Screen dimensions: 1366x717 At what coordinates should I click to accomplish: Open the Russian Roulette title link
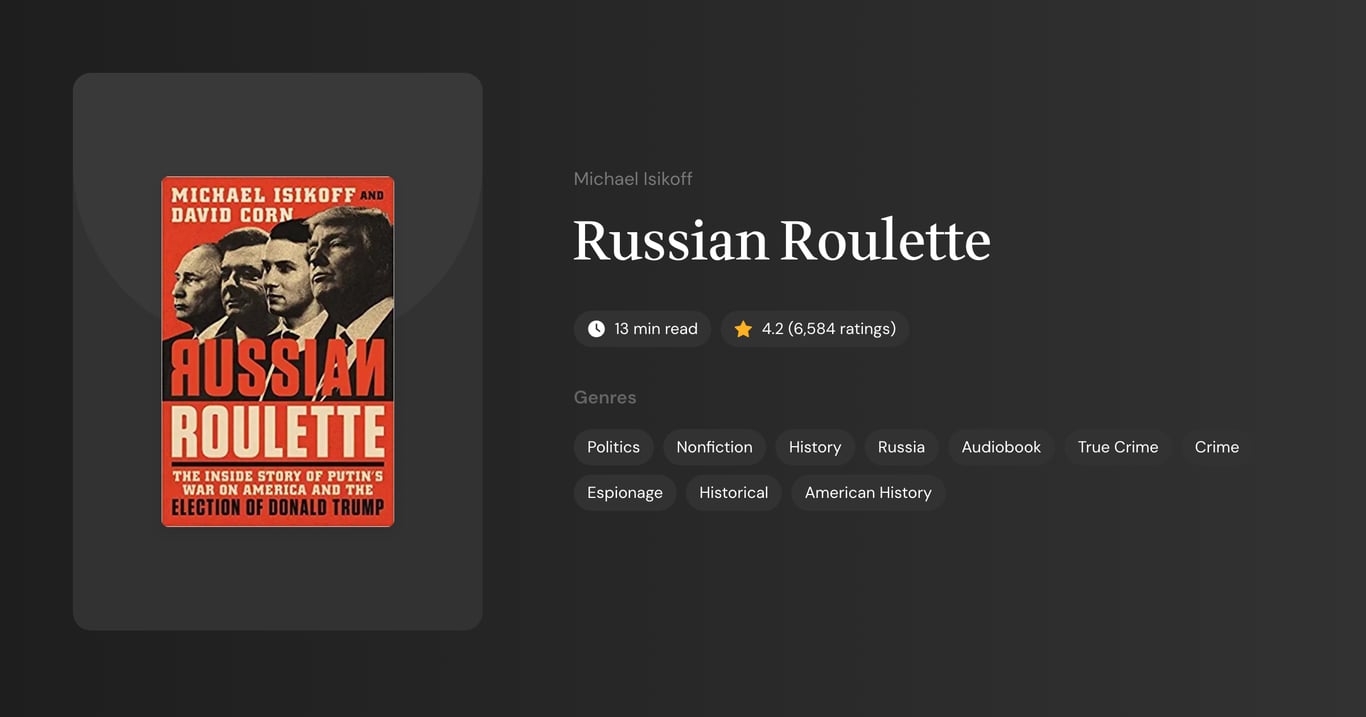pyautogui.click(x=781, y=241)
